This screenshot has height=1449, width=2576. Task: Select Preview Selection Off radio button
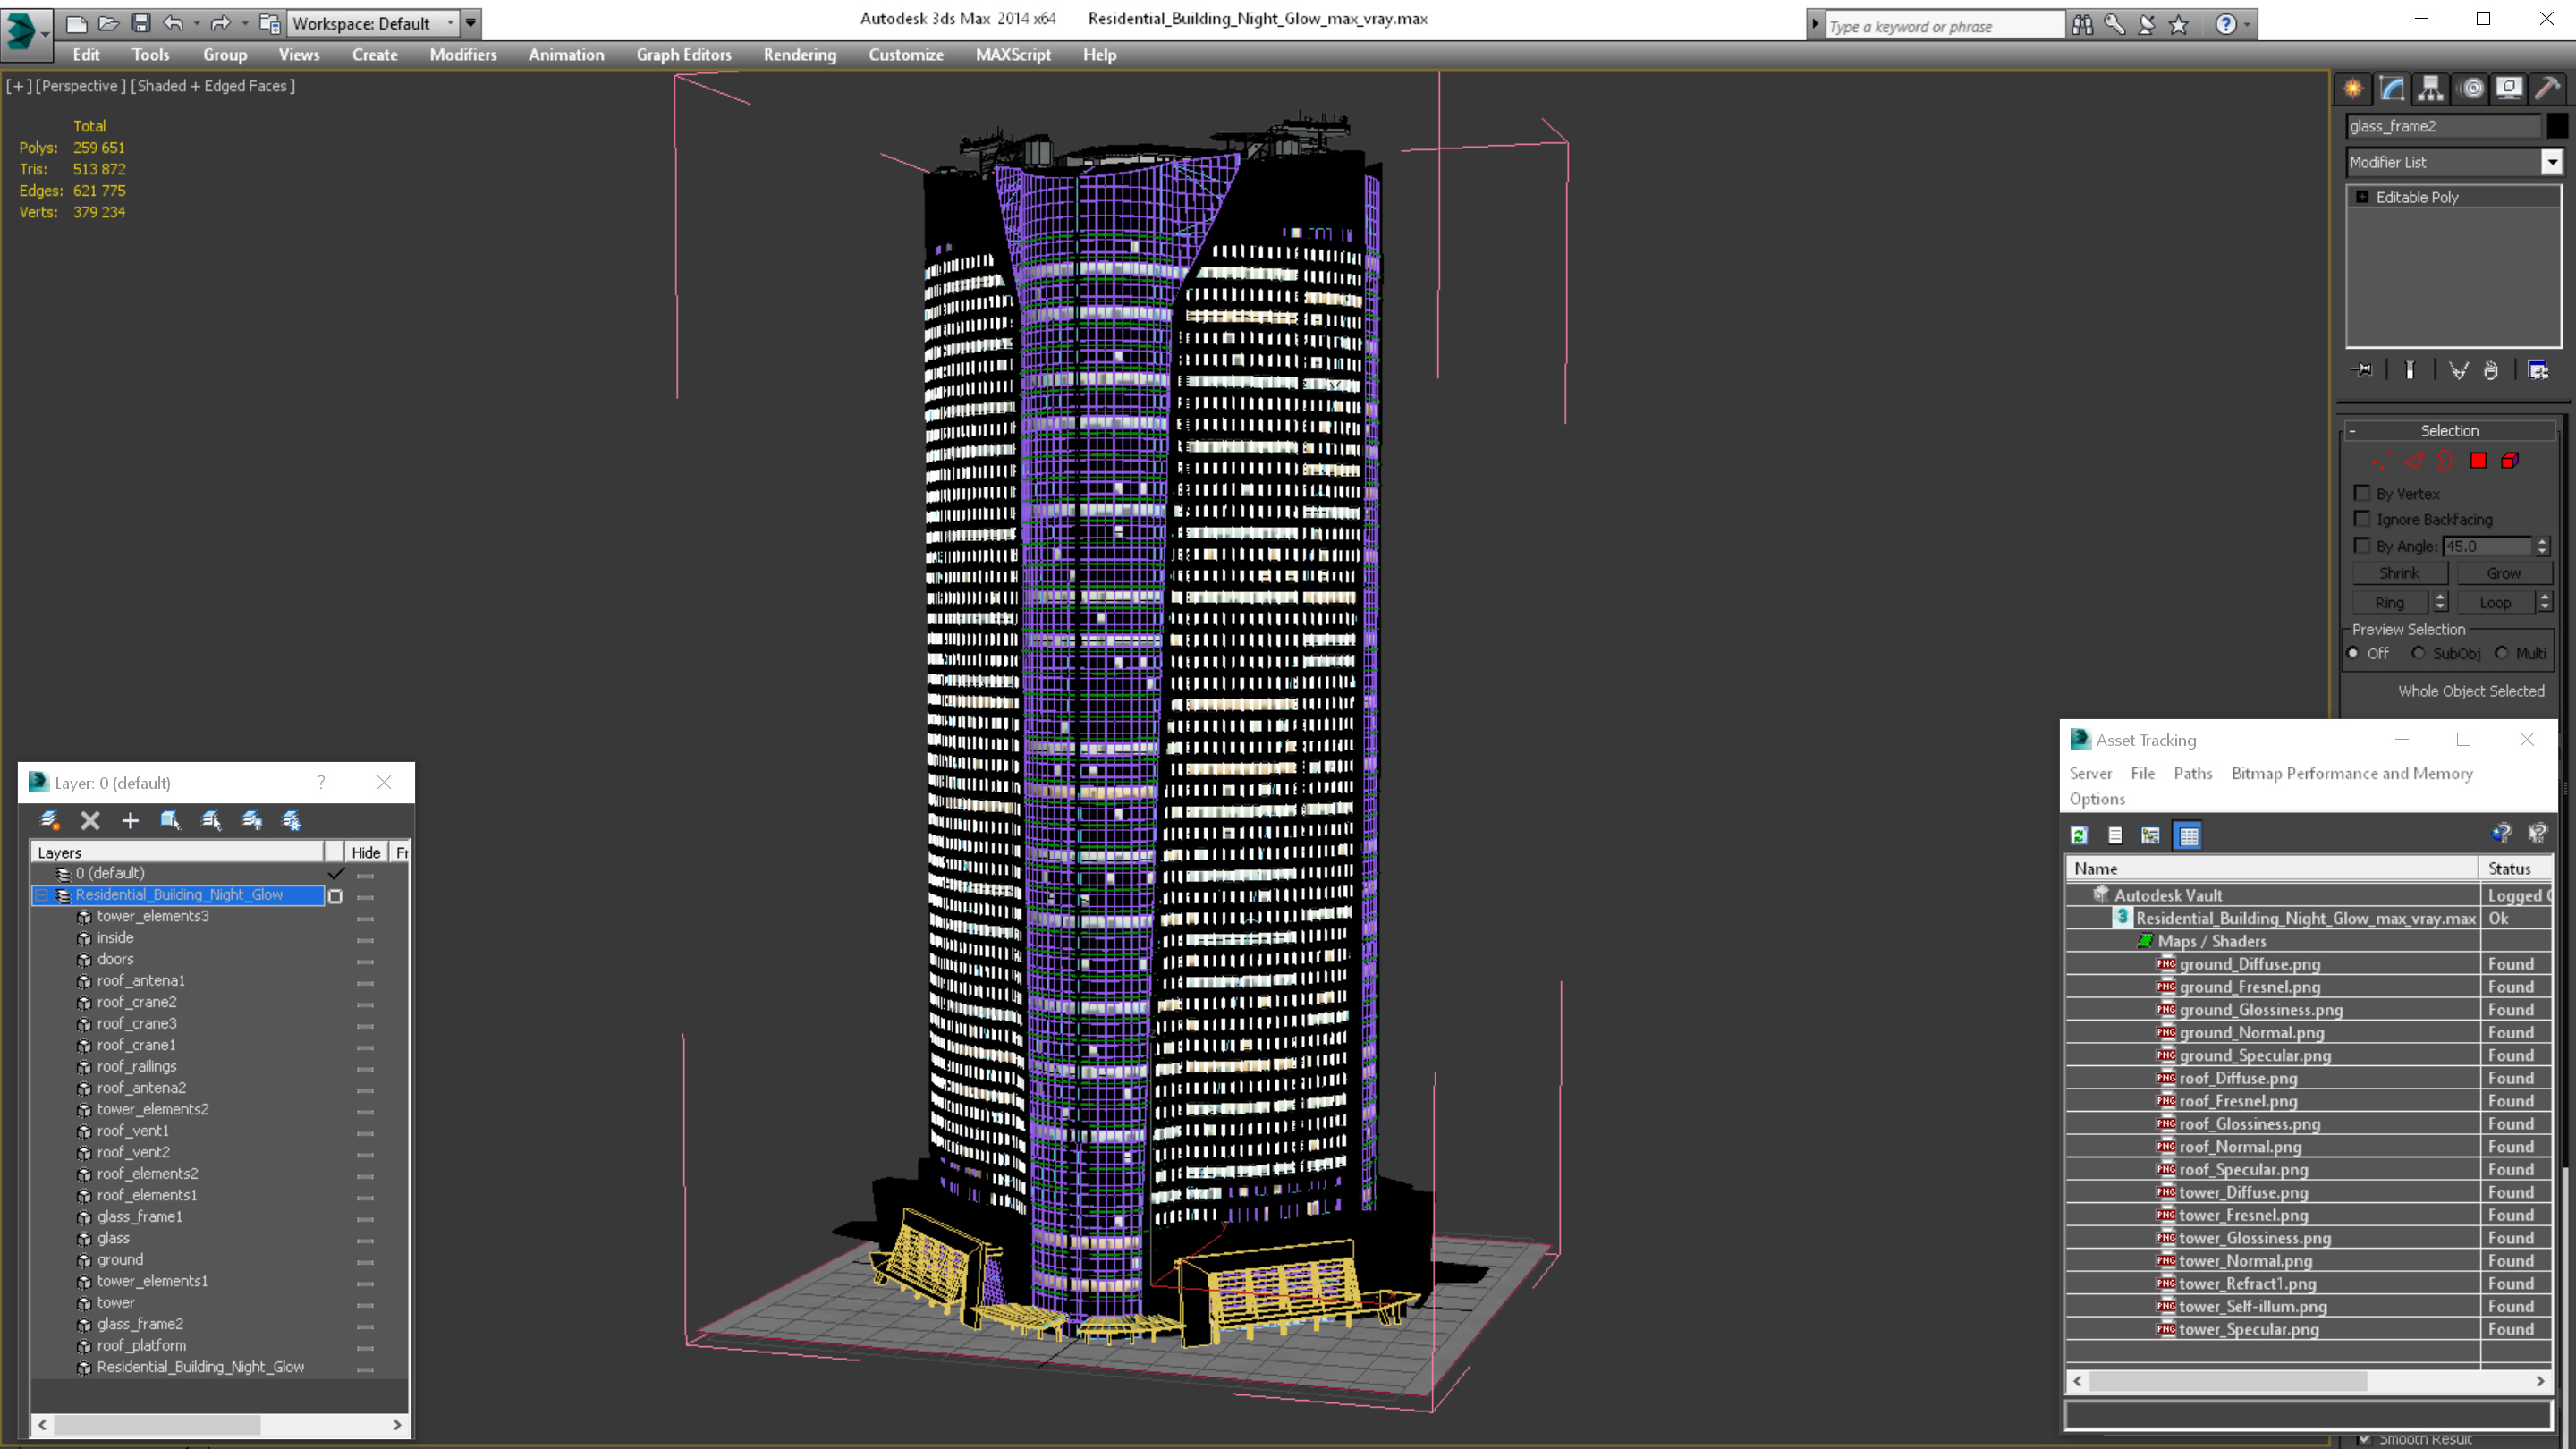tap(2353, 653)
